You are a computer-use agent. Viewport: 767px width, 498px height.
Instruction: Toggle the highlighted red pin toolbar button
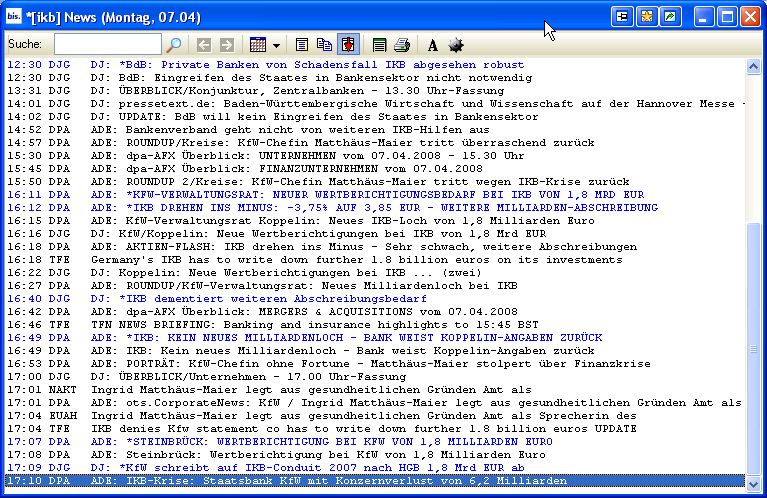pyautogui.click(x=348, y=45)
